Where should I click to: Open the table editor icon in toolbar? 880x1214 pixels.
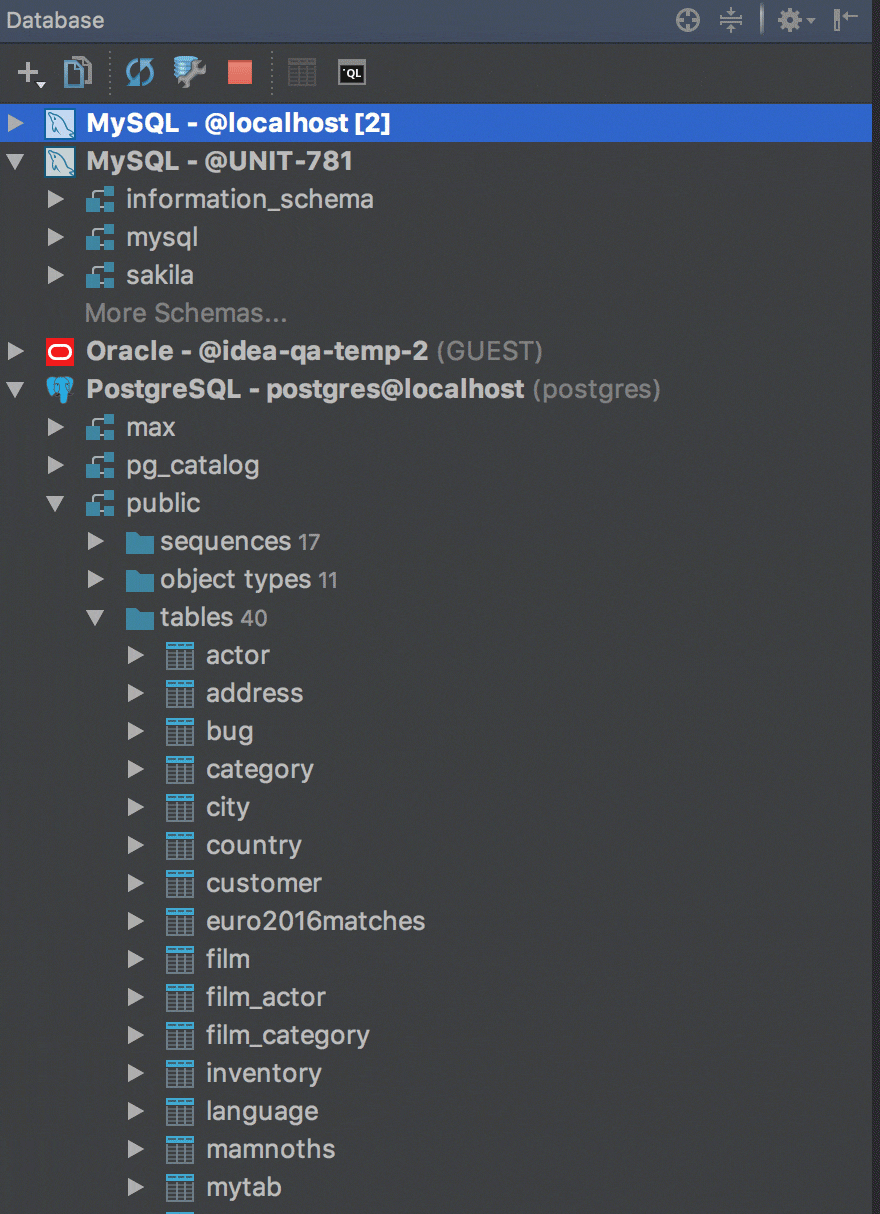(x=301, y=72)
